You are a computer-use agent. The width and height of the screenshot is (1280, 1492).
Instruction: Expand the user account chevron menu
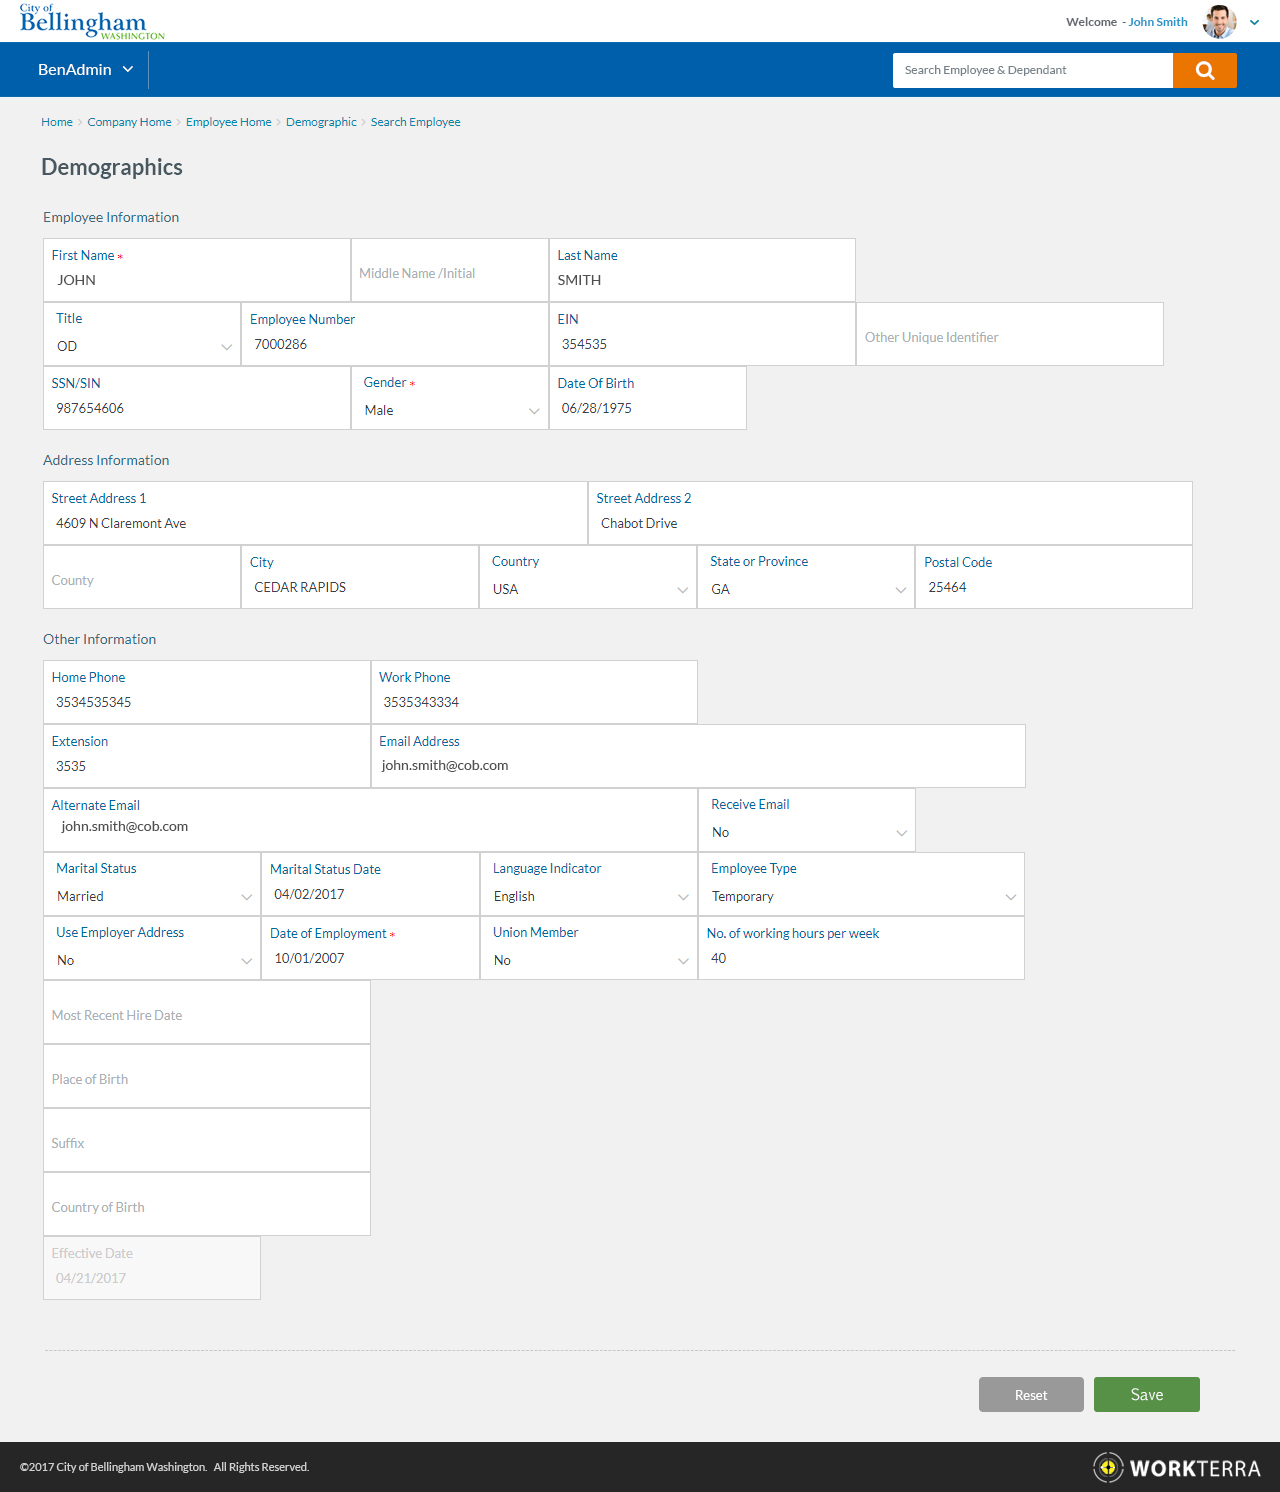click(1254, 22)
